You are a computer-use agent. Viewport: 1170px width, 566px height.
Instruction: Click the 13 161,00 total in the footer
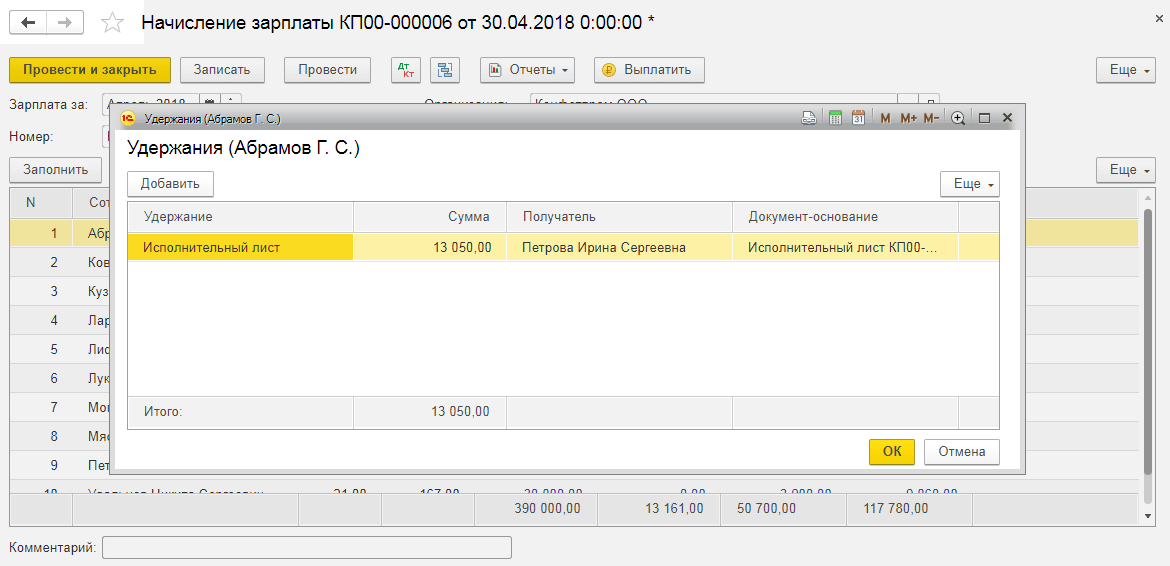[x=673, y=509]
